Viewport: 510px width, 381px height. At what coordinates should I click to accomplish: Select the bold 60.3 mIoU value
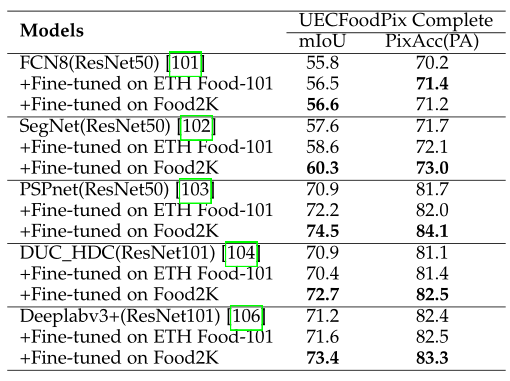[322, 168]
